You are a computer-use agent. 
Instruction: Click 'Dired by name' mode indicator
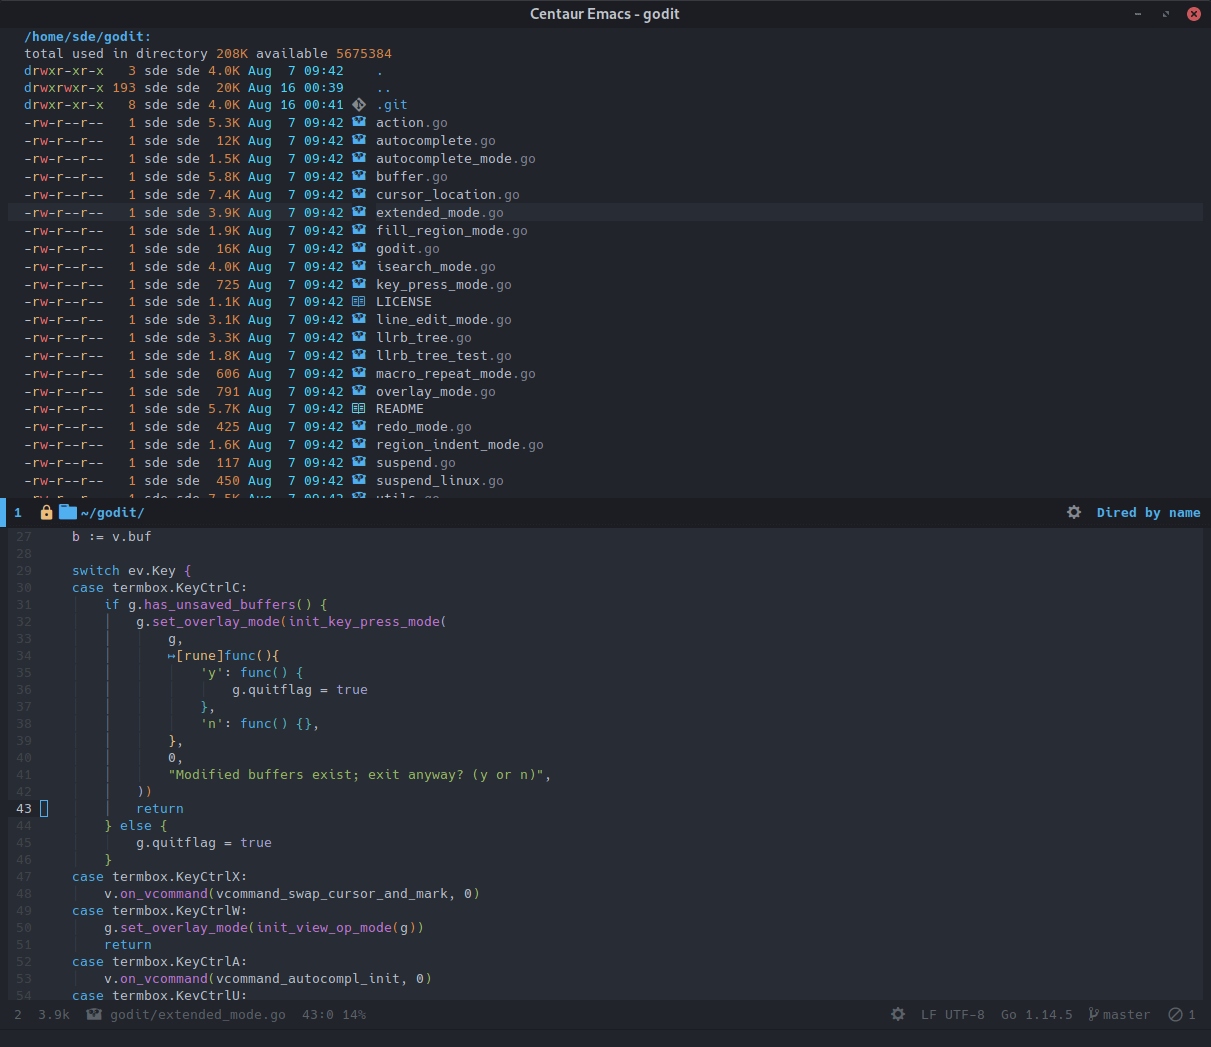[x=1148, y=513]
